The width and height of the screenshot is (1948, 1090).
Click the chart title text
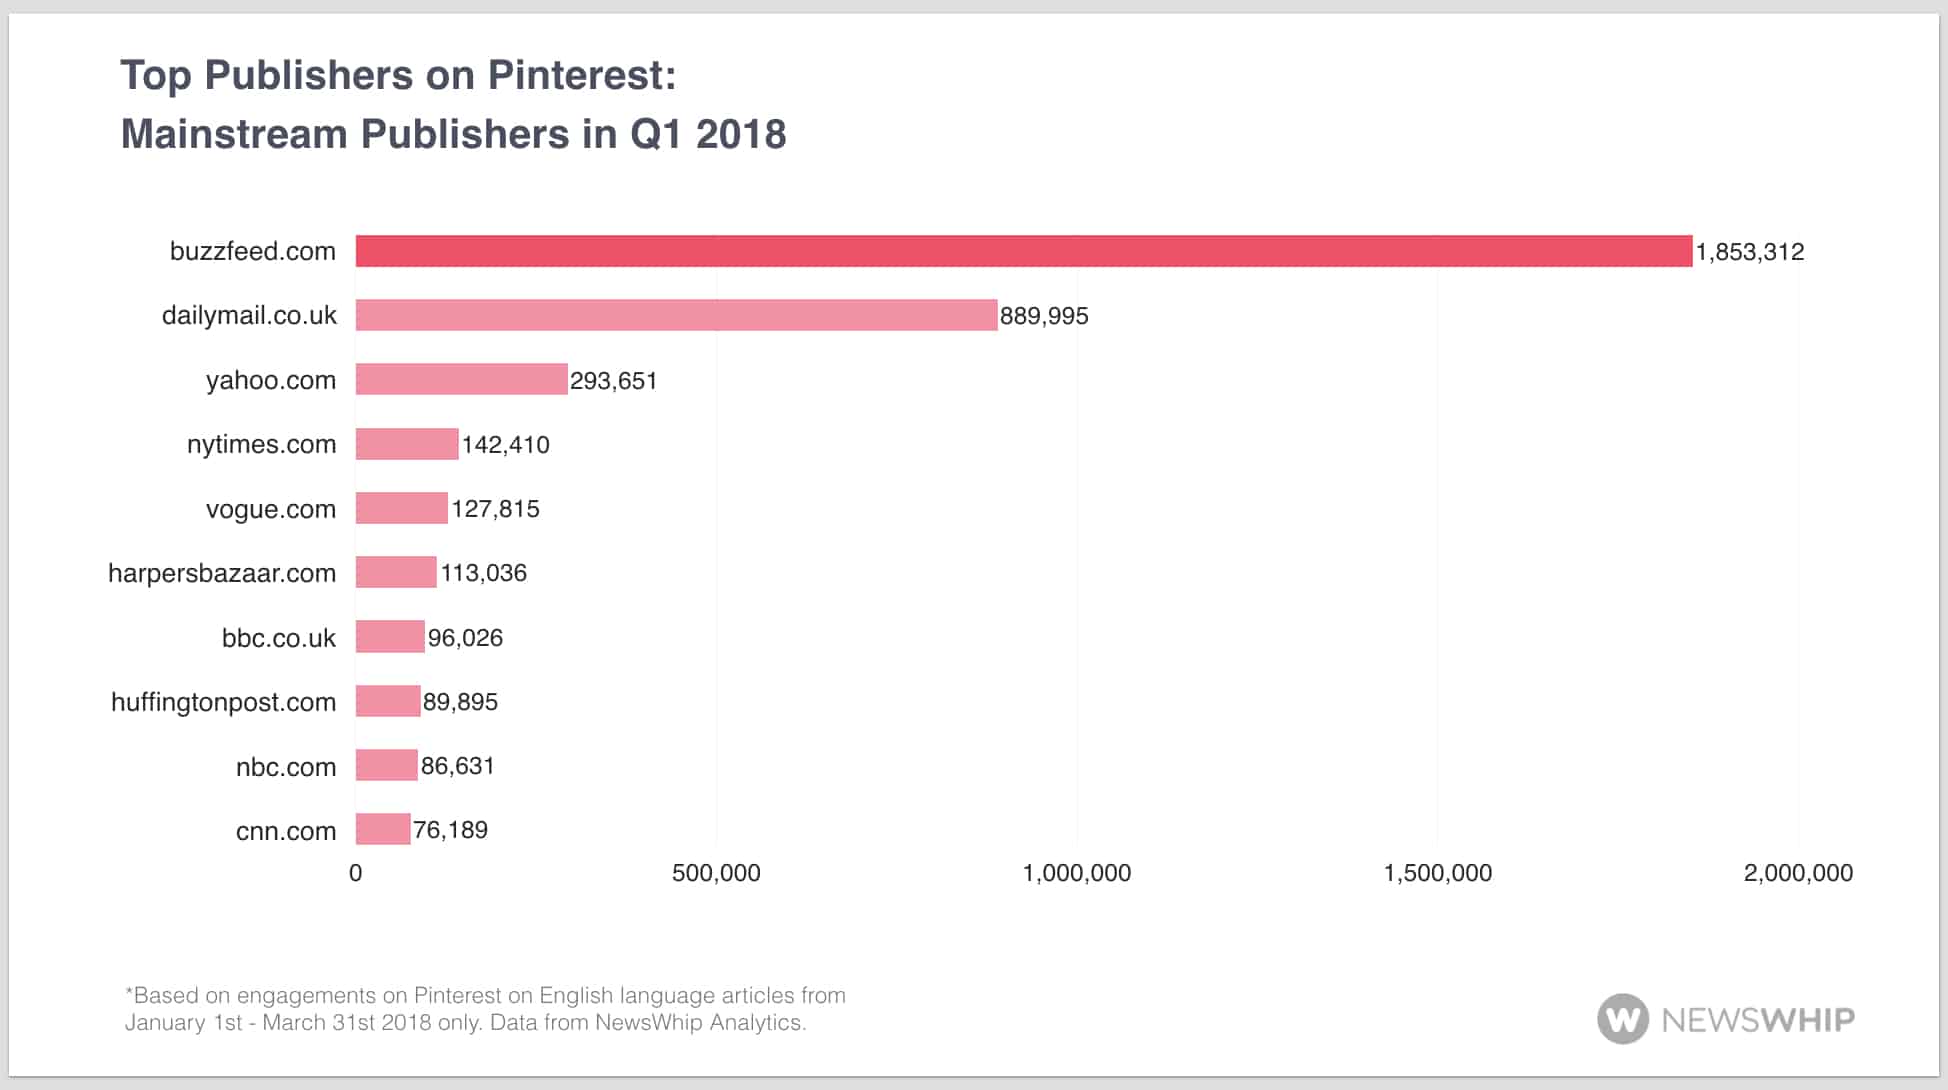[453, 105]
